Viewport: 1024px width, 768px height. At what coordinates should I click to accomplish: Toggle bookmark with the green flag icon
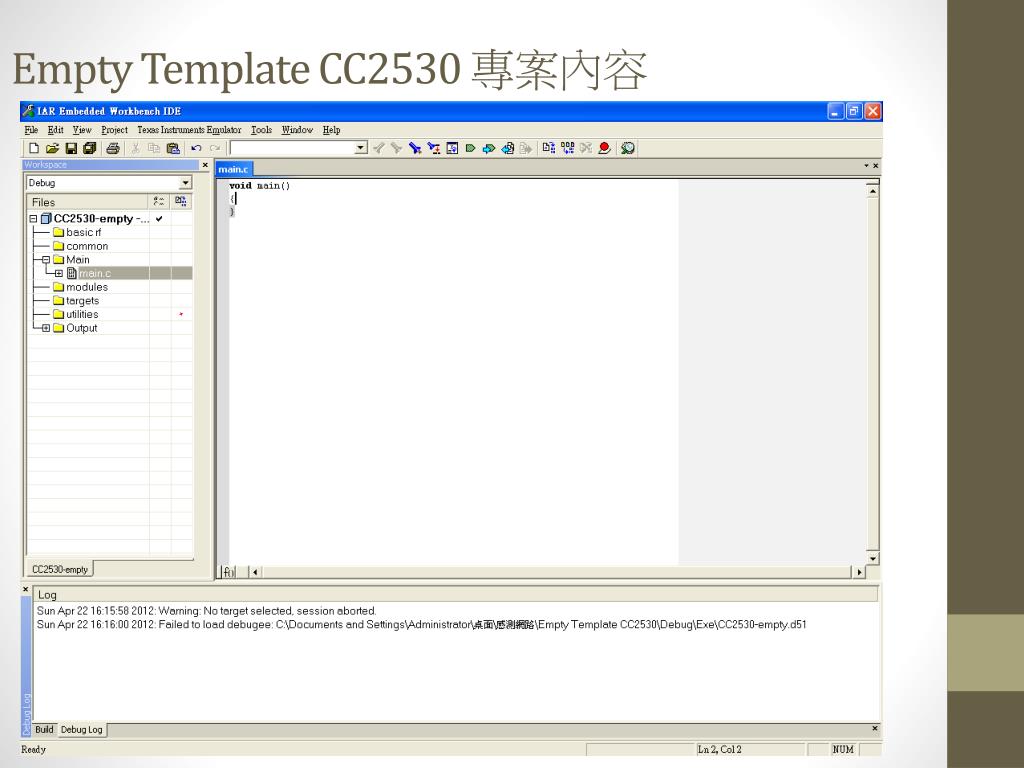470,148
